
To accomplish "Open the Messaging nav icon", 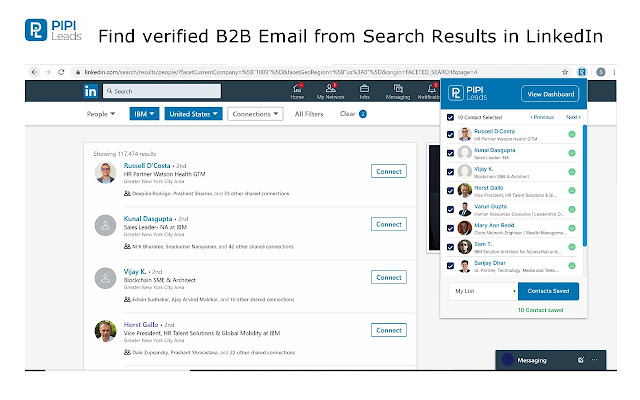I will (398, 89).
